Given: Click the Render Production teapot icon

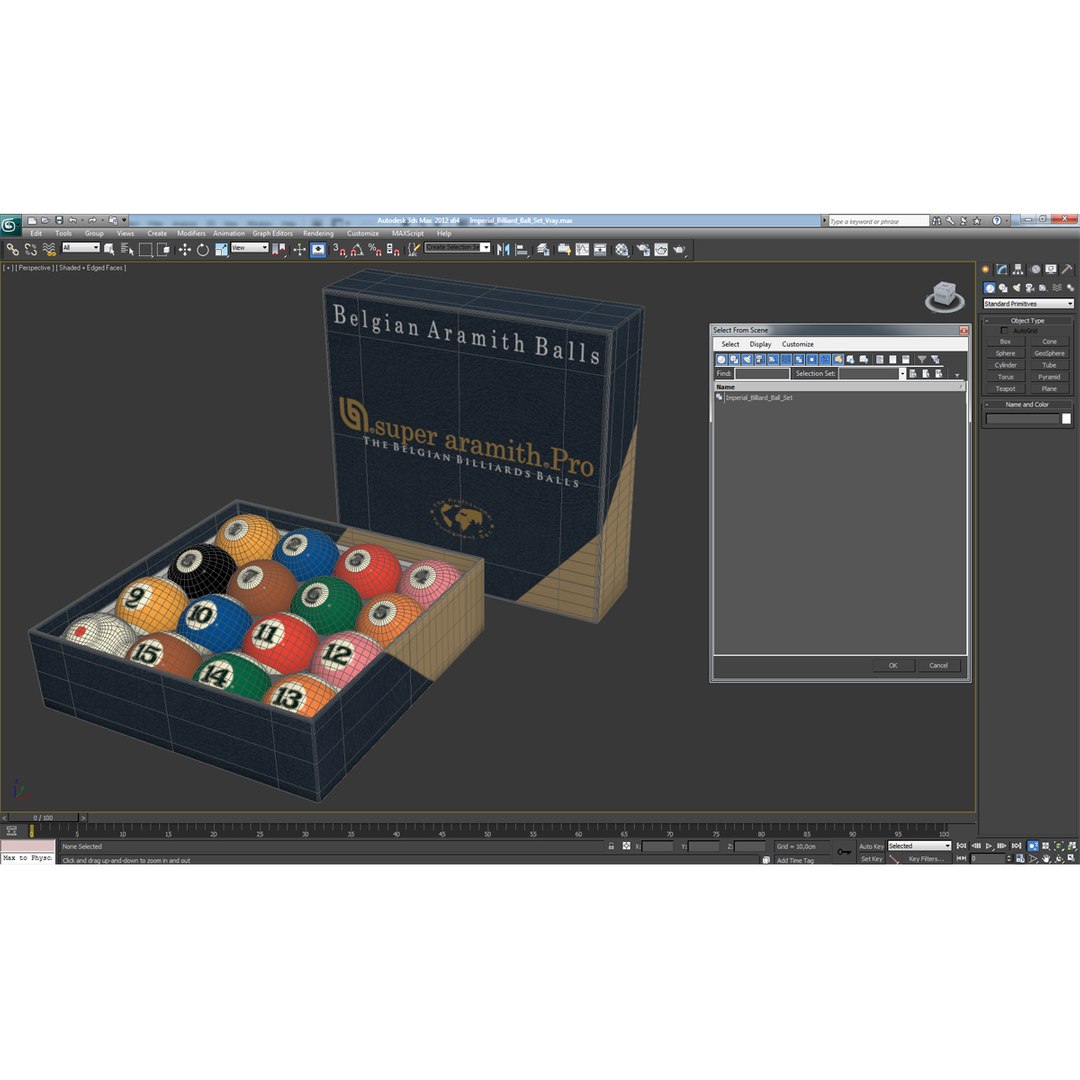Looking at the screenshot, I should (x=679, y=249).
